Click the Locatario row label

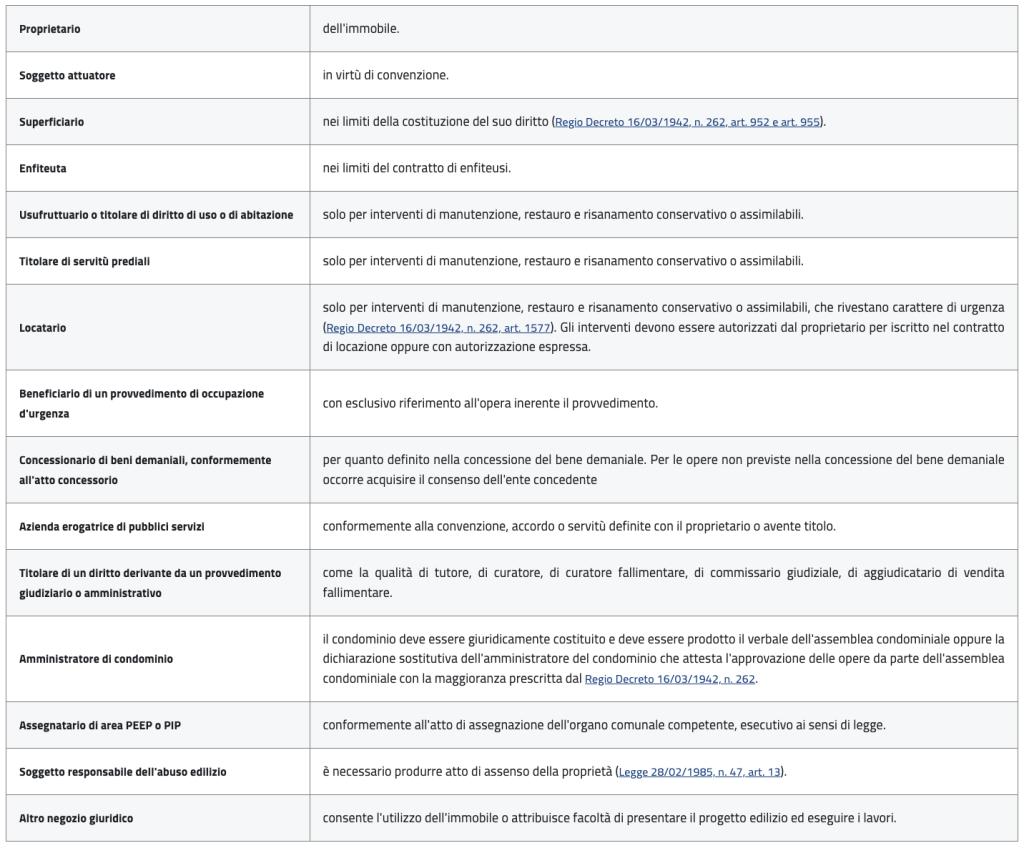pos(43,327)
